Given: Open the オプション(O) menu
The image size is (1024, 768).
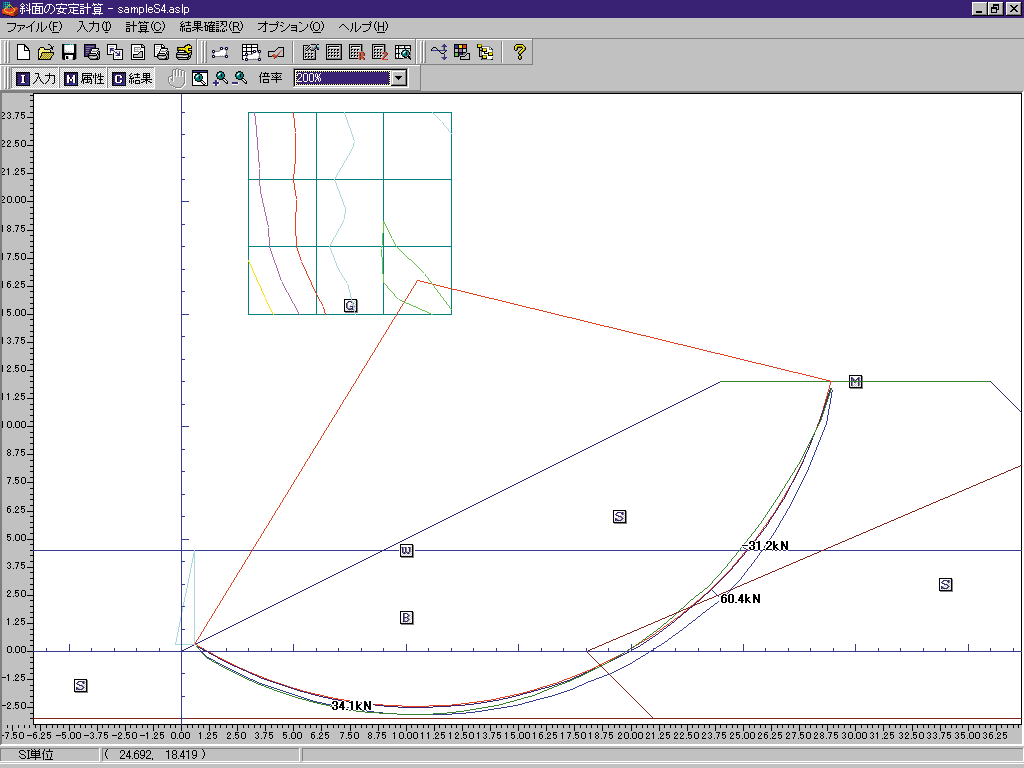Looking at the screenshot, I should pos(290,27).
